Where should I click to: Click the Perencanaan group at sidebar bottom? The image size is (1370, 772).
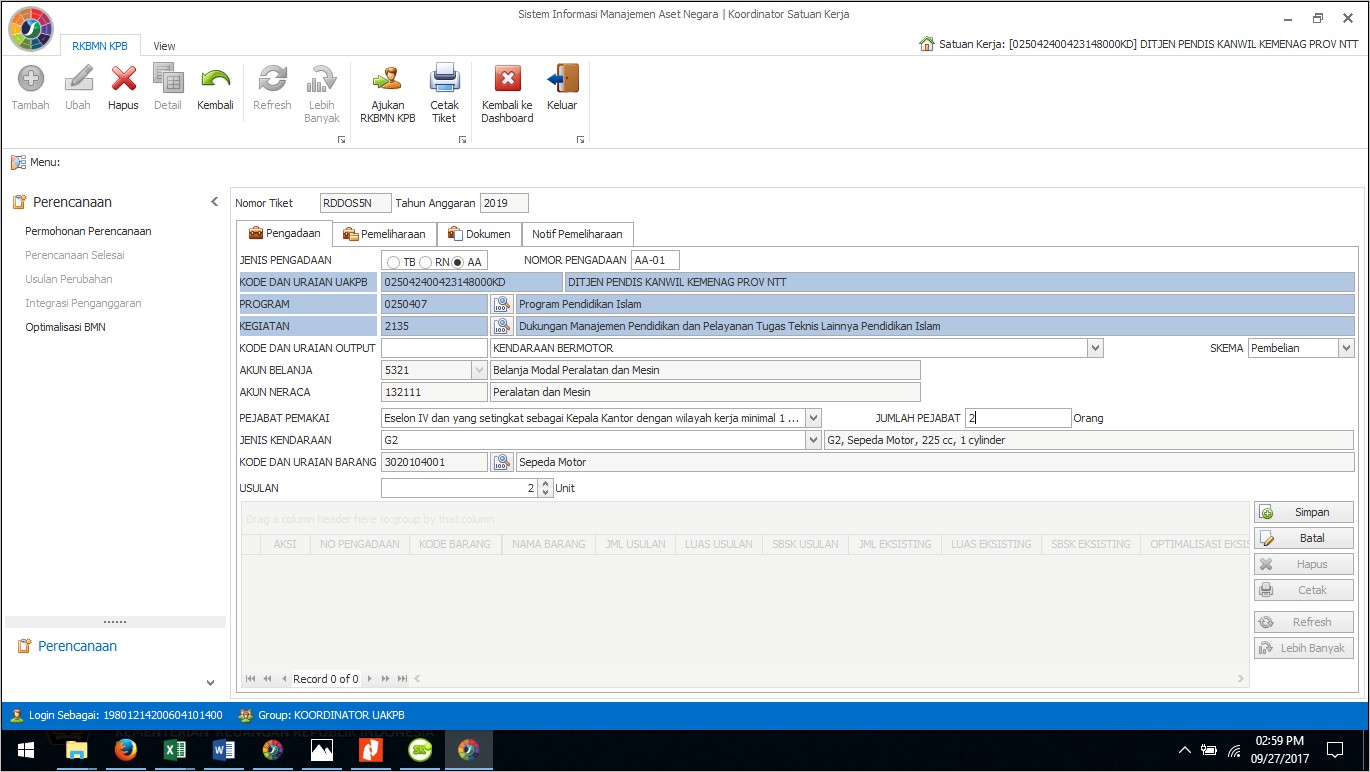77,646
